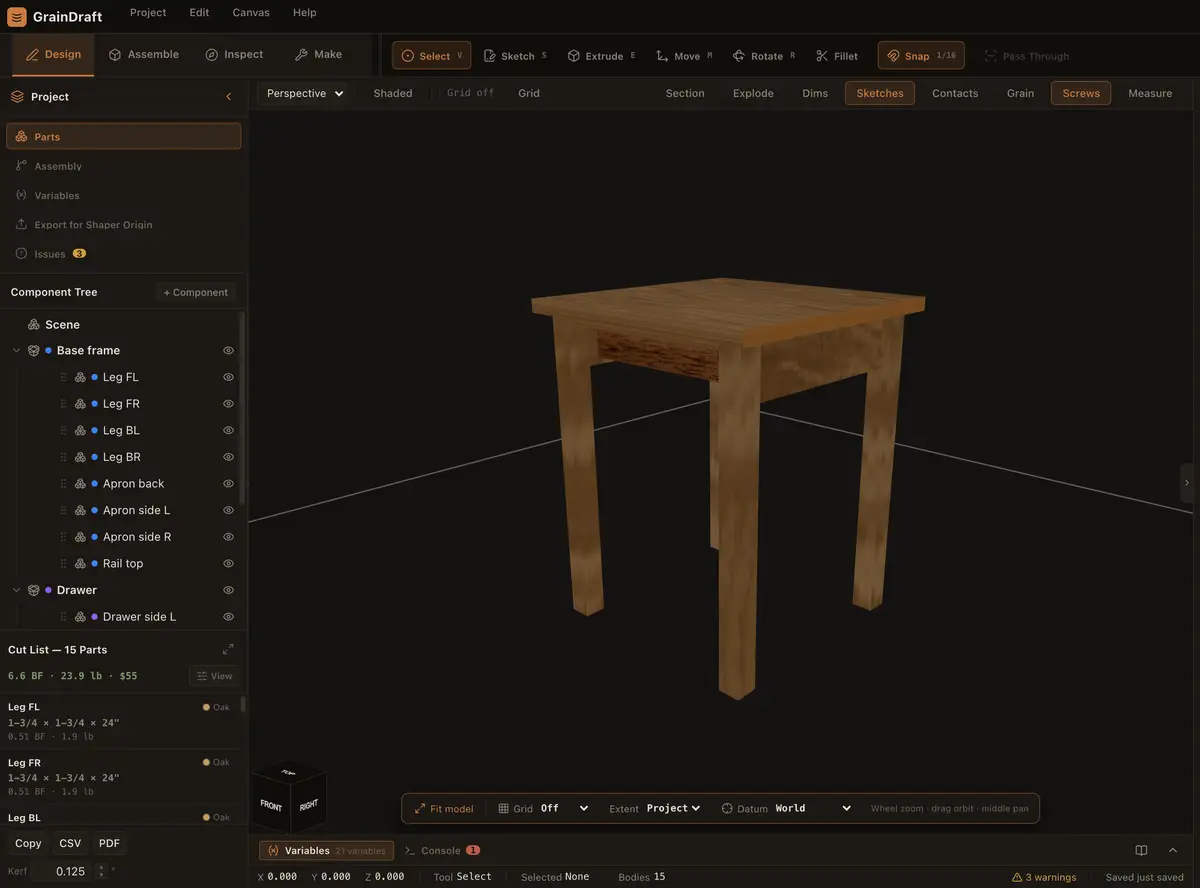Image resolution: width=1200 pixels, height=888 pixels.
Task: Collapse the Base frame tree group
Action: [x=16, y=351]
